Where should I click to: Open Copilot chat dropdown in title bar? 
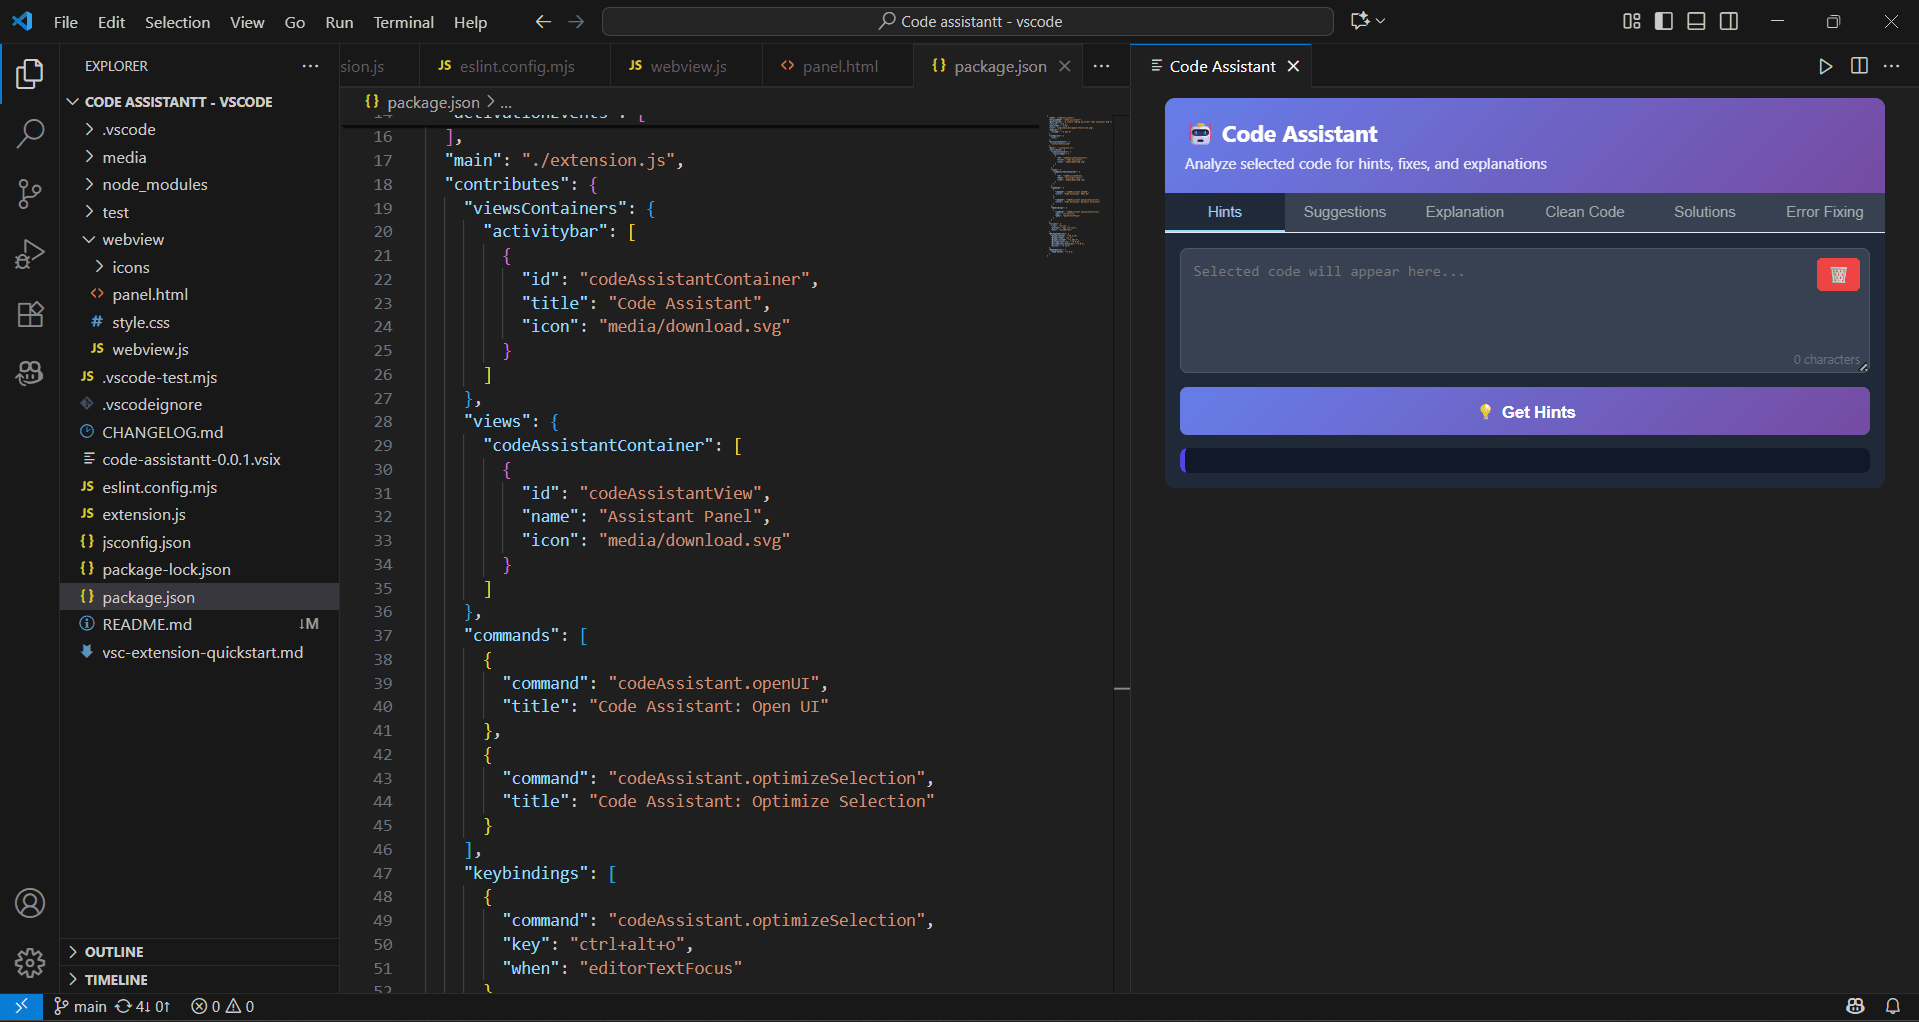coord(1367,21)
